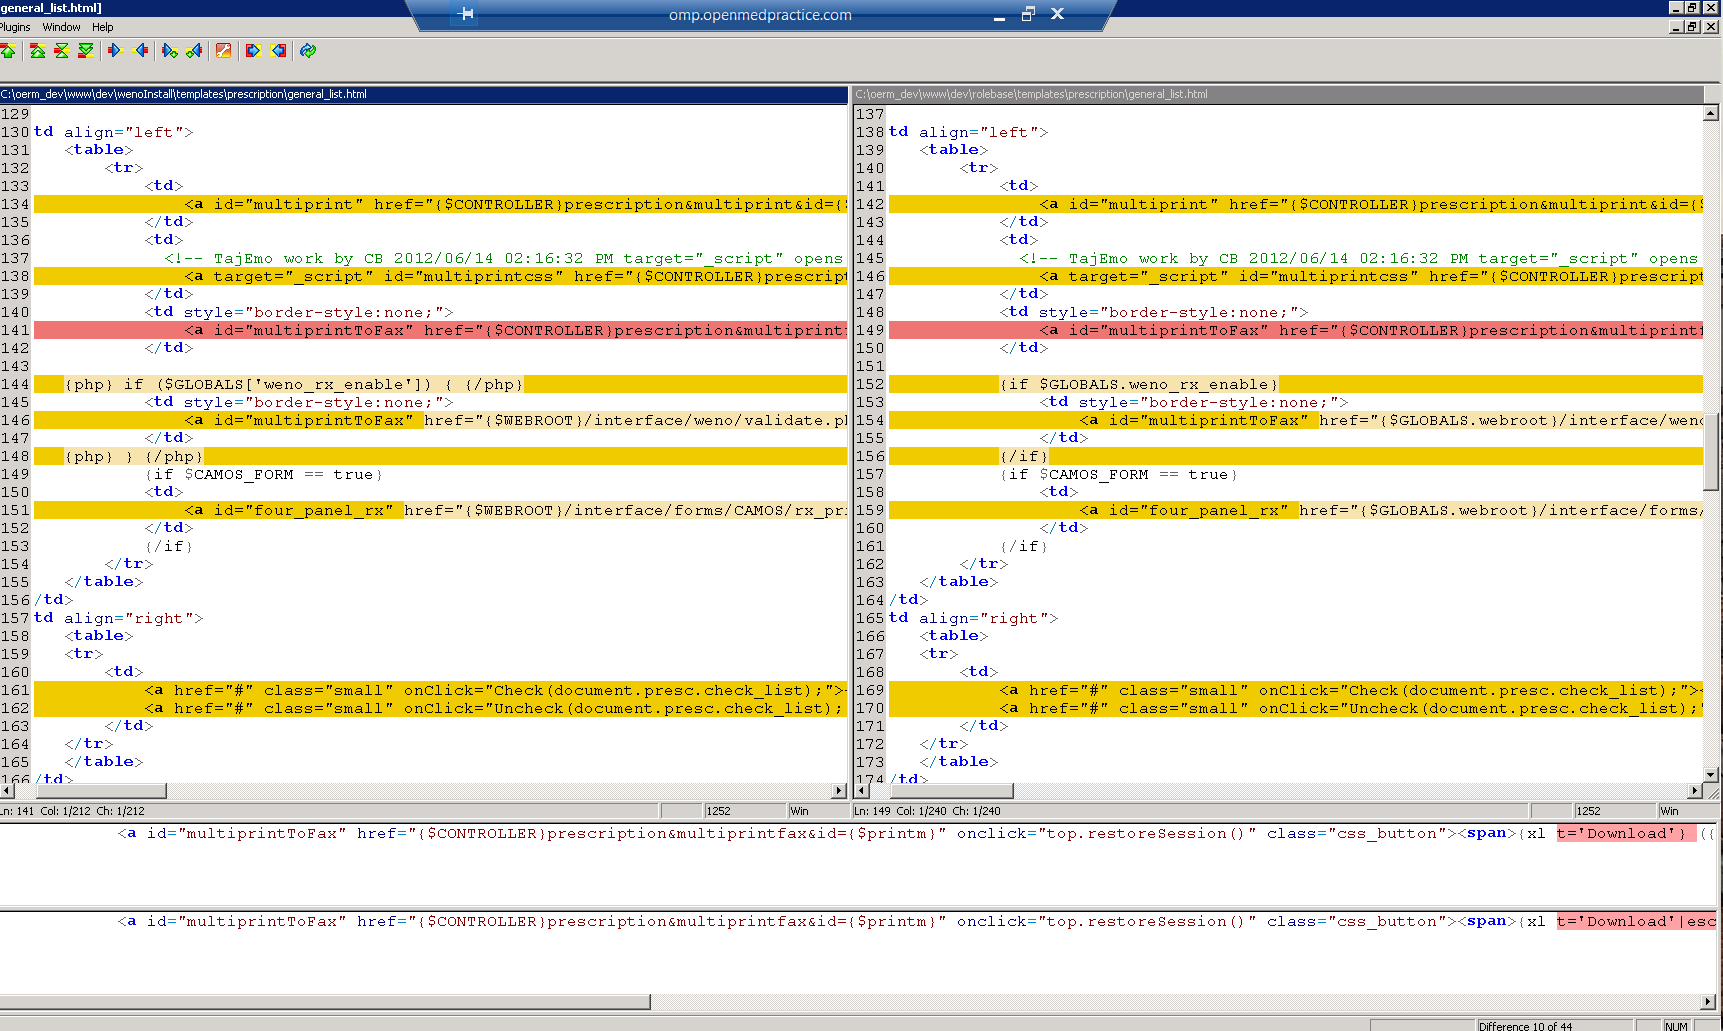
Task: Select right line 170 Uncheck onClick link
Action: 1296,708
